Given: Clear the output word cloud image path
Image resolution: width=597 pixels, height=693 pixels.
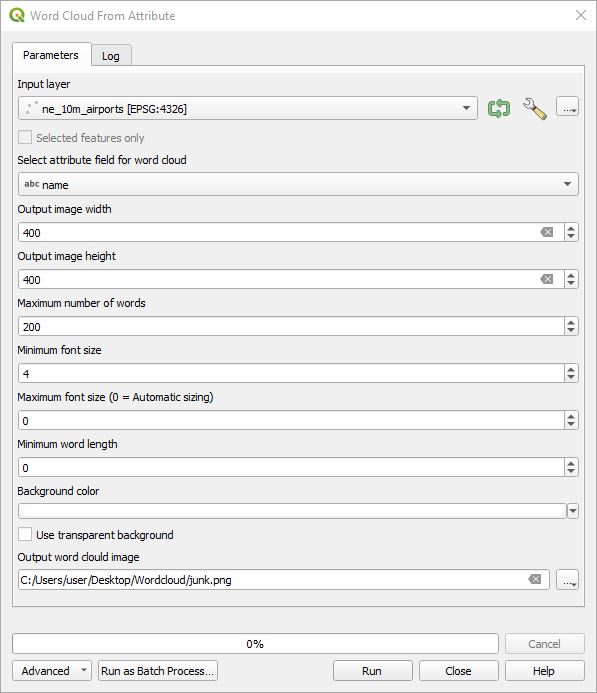Looking at the screenshot, I should [535, 579].
